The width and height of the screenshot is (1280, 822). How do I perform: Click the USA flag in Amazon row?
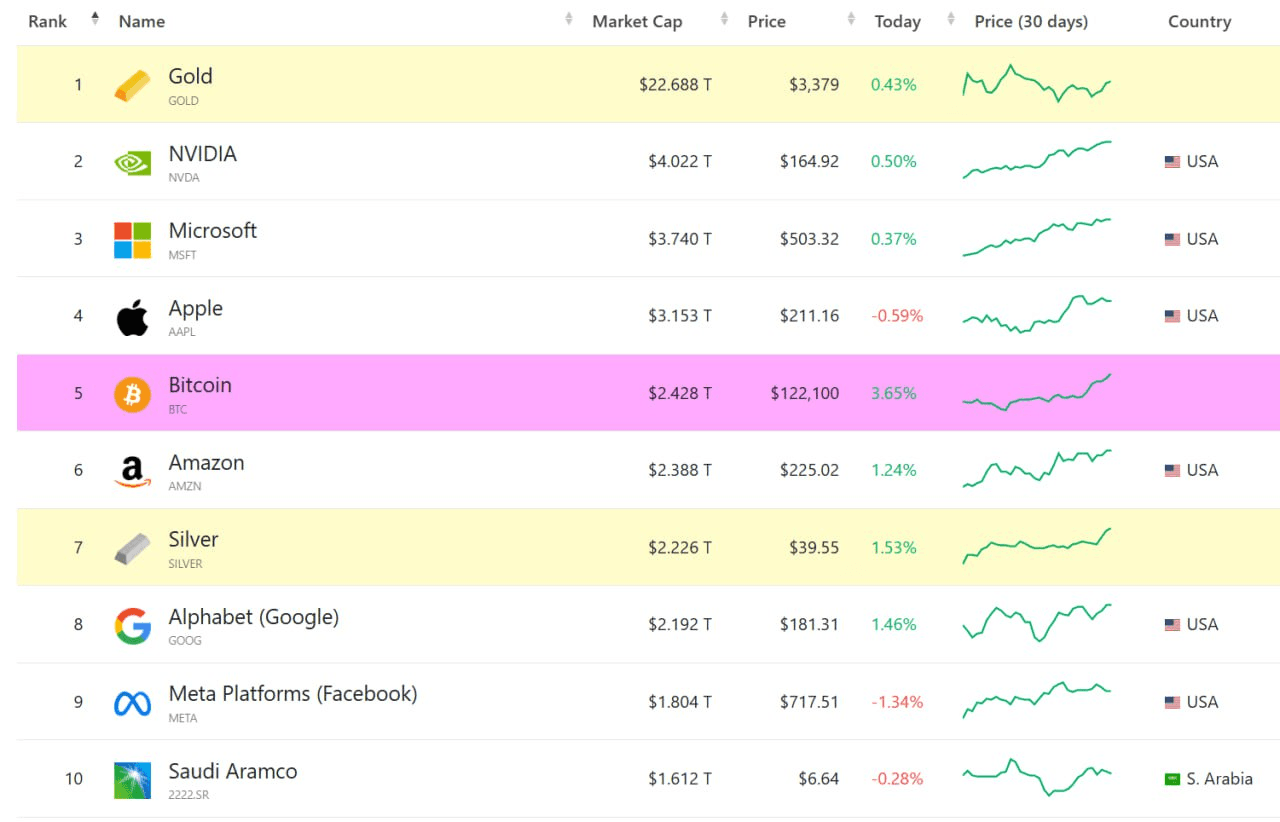coord(1172,471)
